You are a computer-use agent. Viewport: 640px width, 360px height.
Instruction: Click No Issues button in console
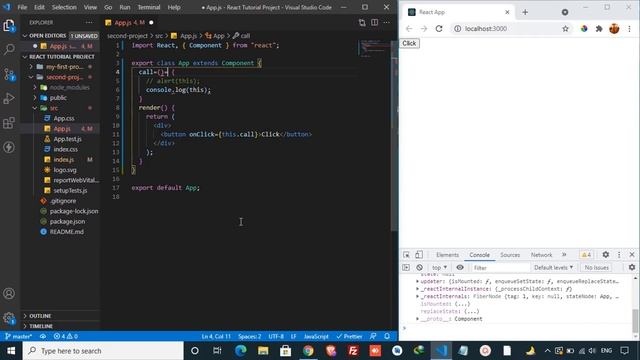click(x=596, y=267)
